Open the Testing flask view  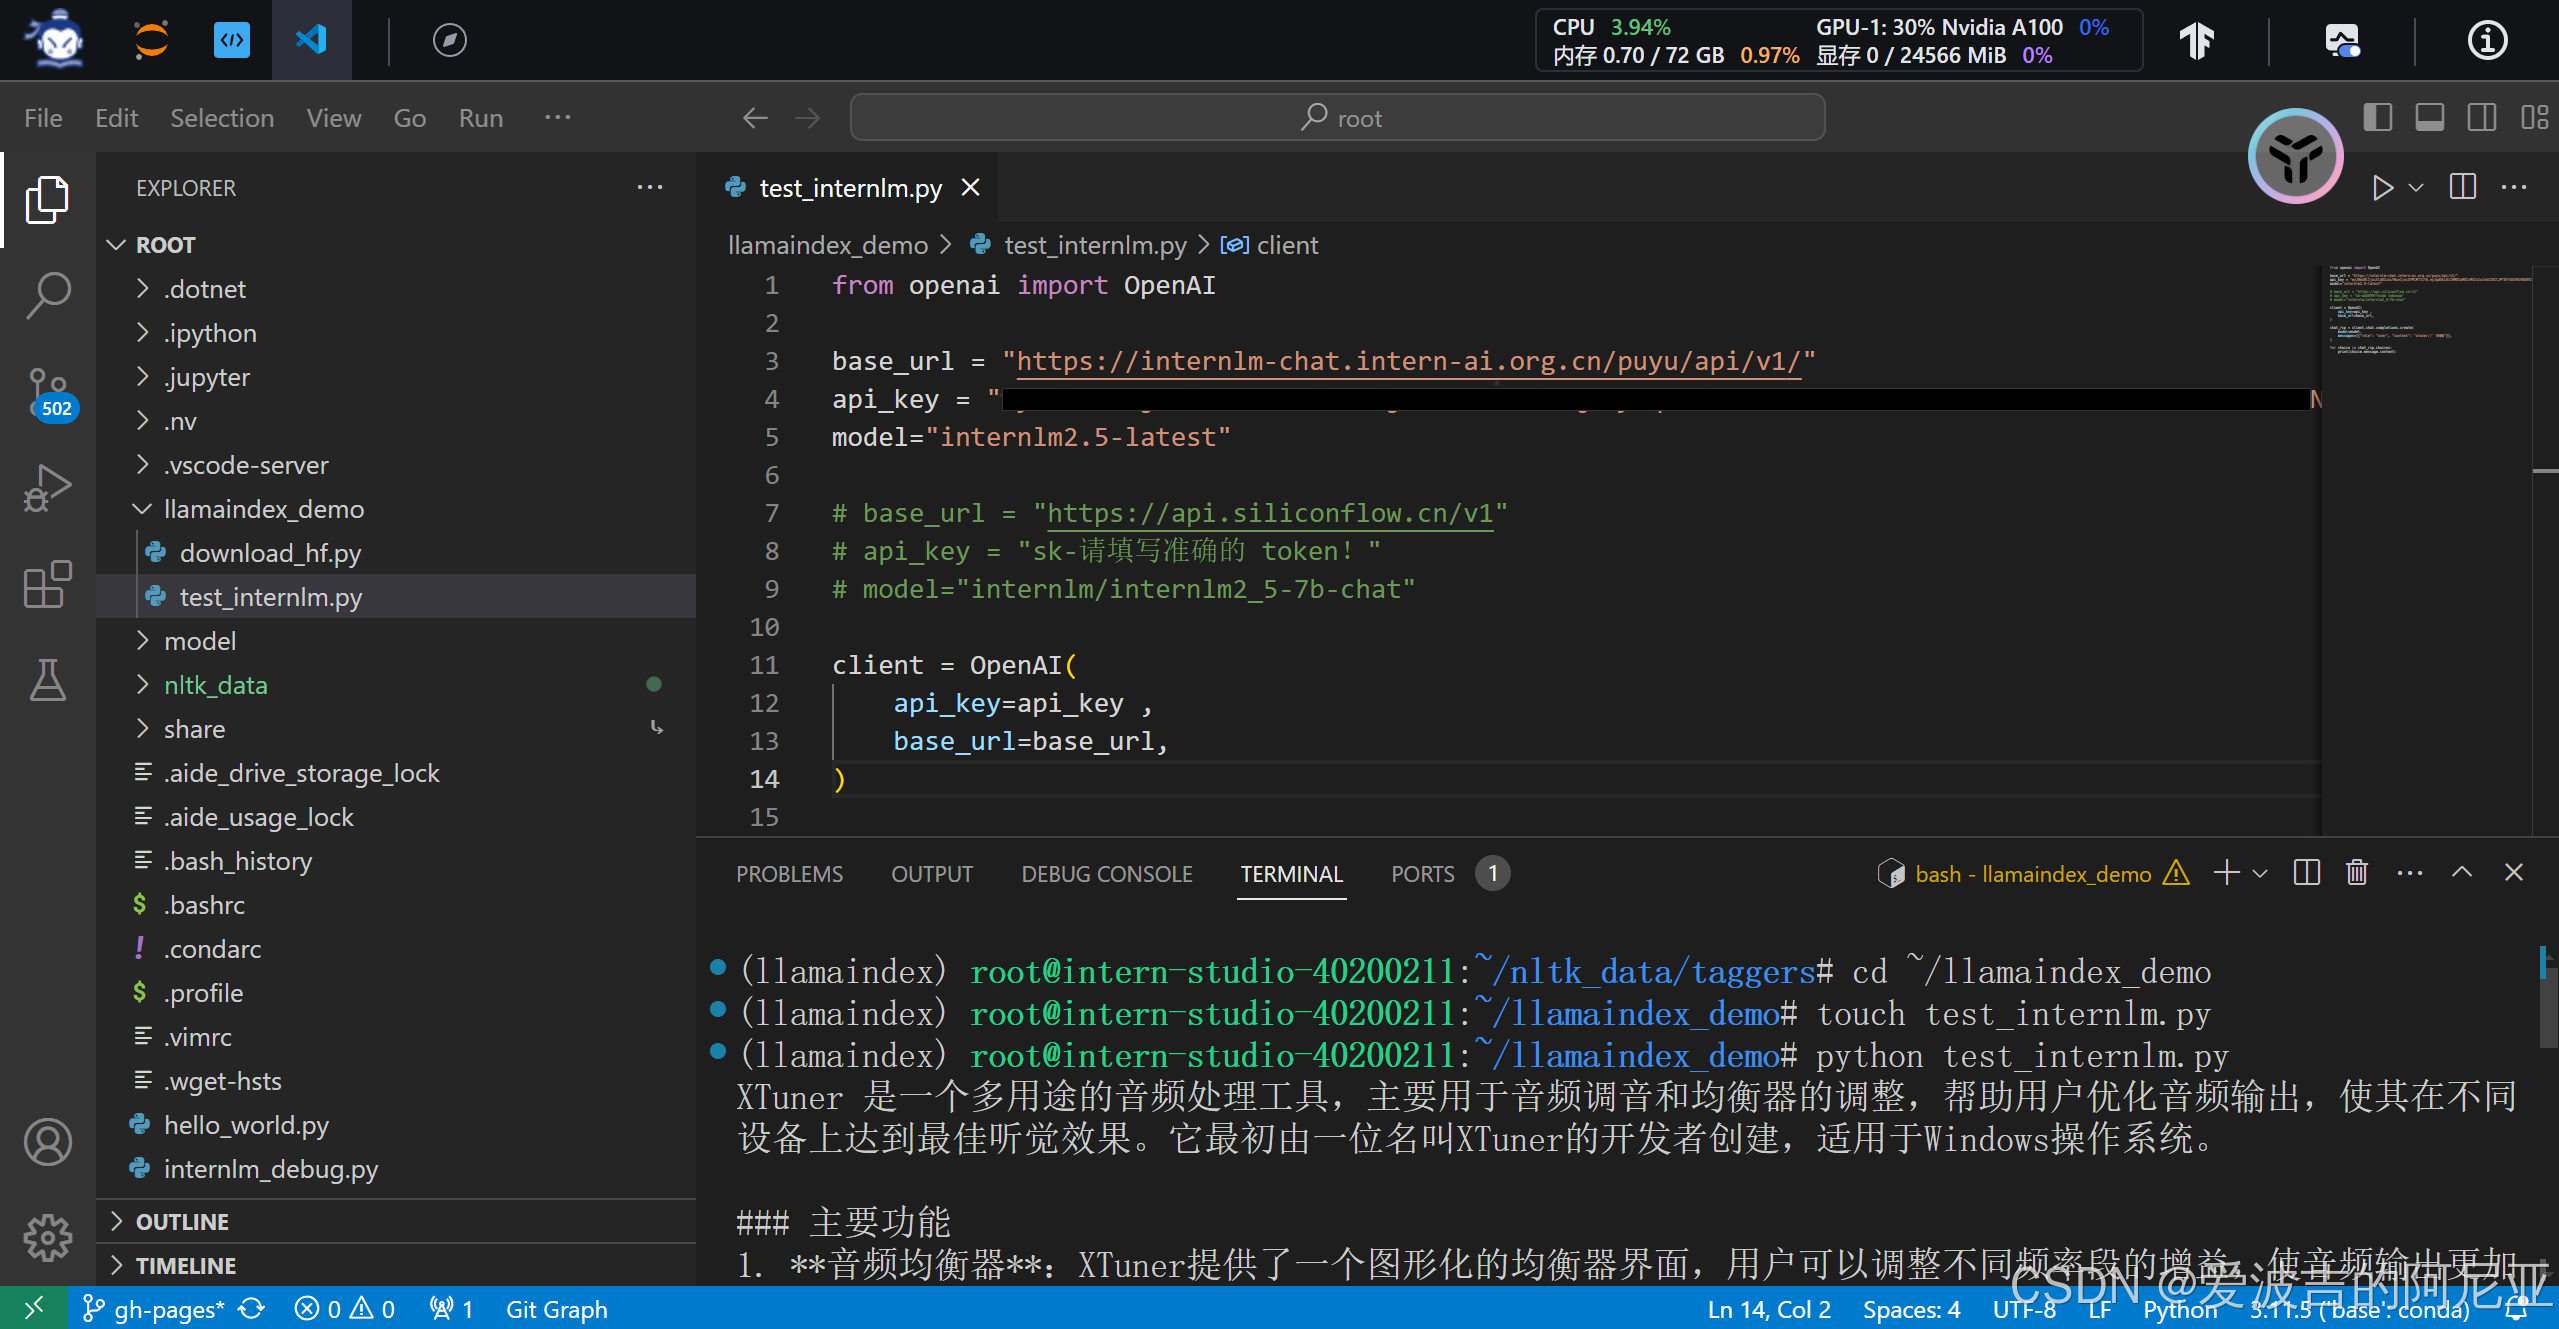(47, 680)
